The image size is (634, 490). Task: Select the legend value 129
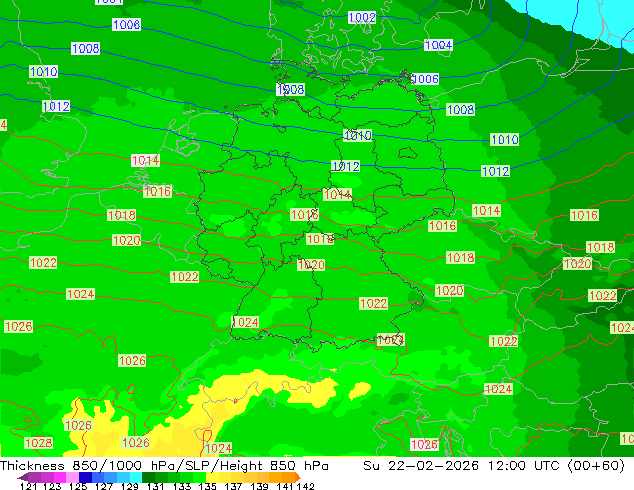point(130,486)
